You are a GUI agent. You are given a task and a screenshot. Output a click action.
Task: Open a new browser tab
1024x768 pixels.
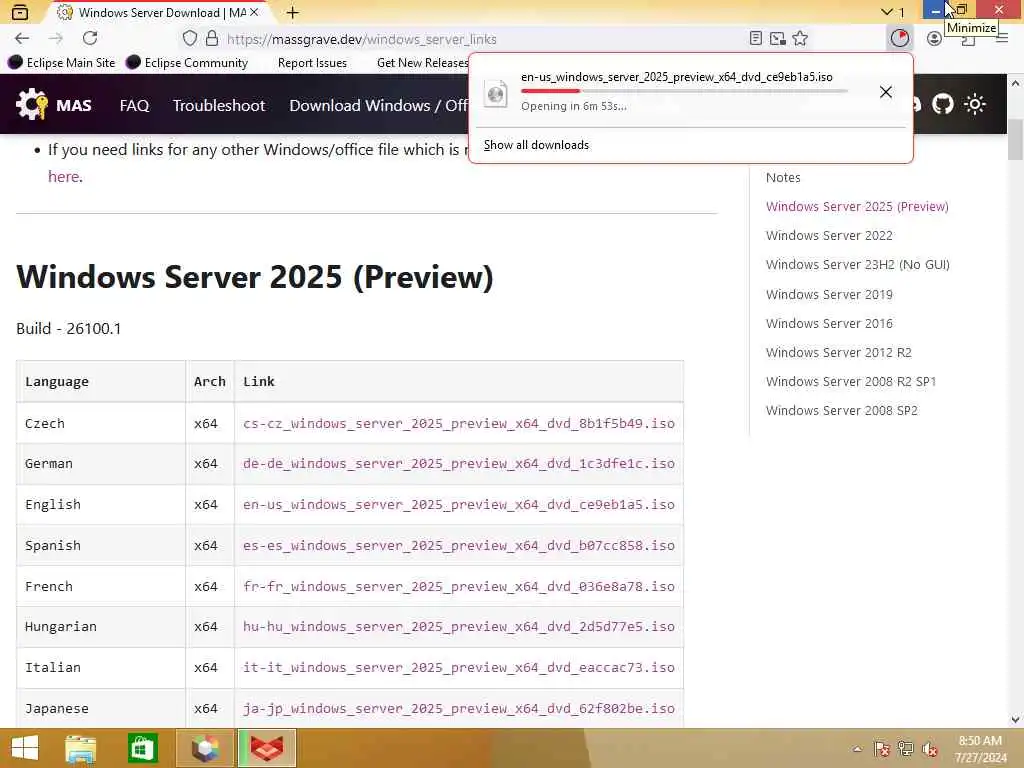[293, 12]
